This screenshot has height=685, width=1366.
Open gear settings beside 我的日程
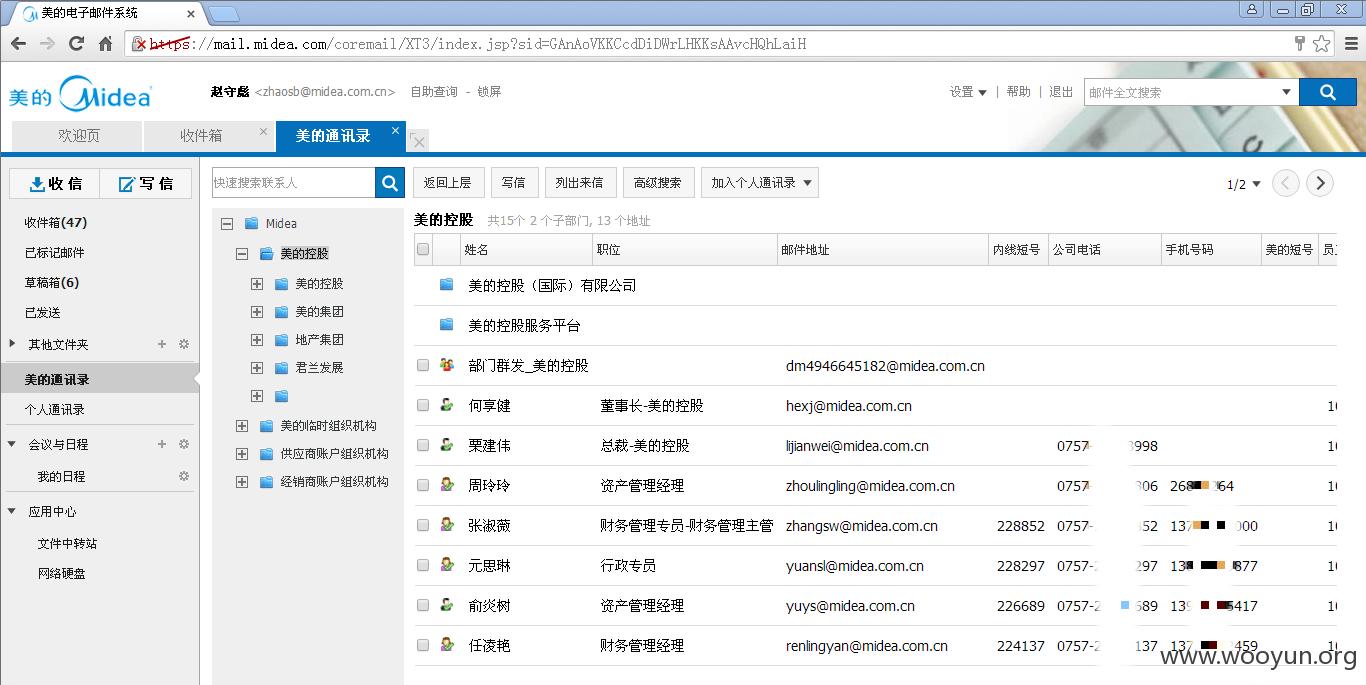(184, 476)
